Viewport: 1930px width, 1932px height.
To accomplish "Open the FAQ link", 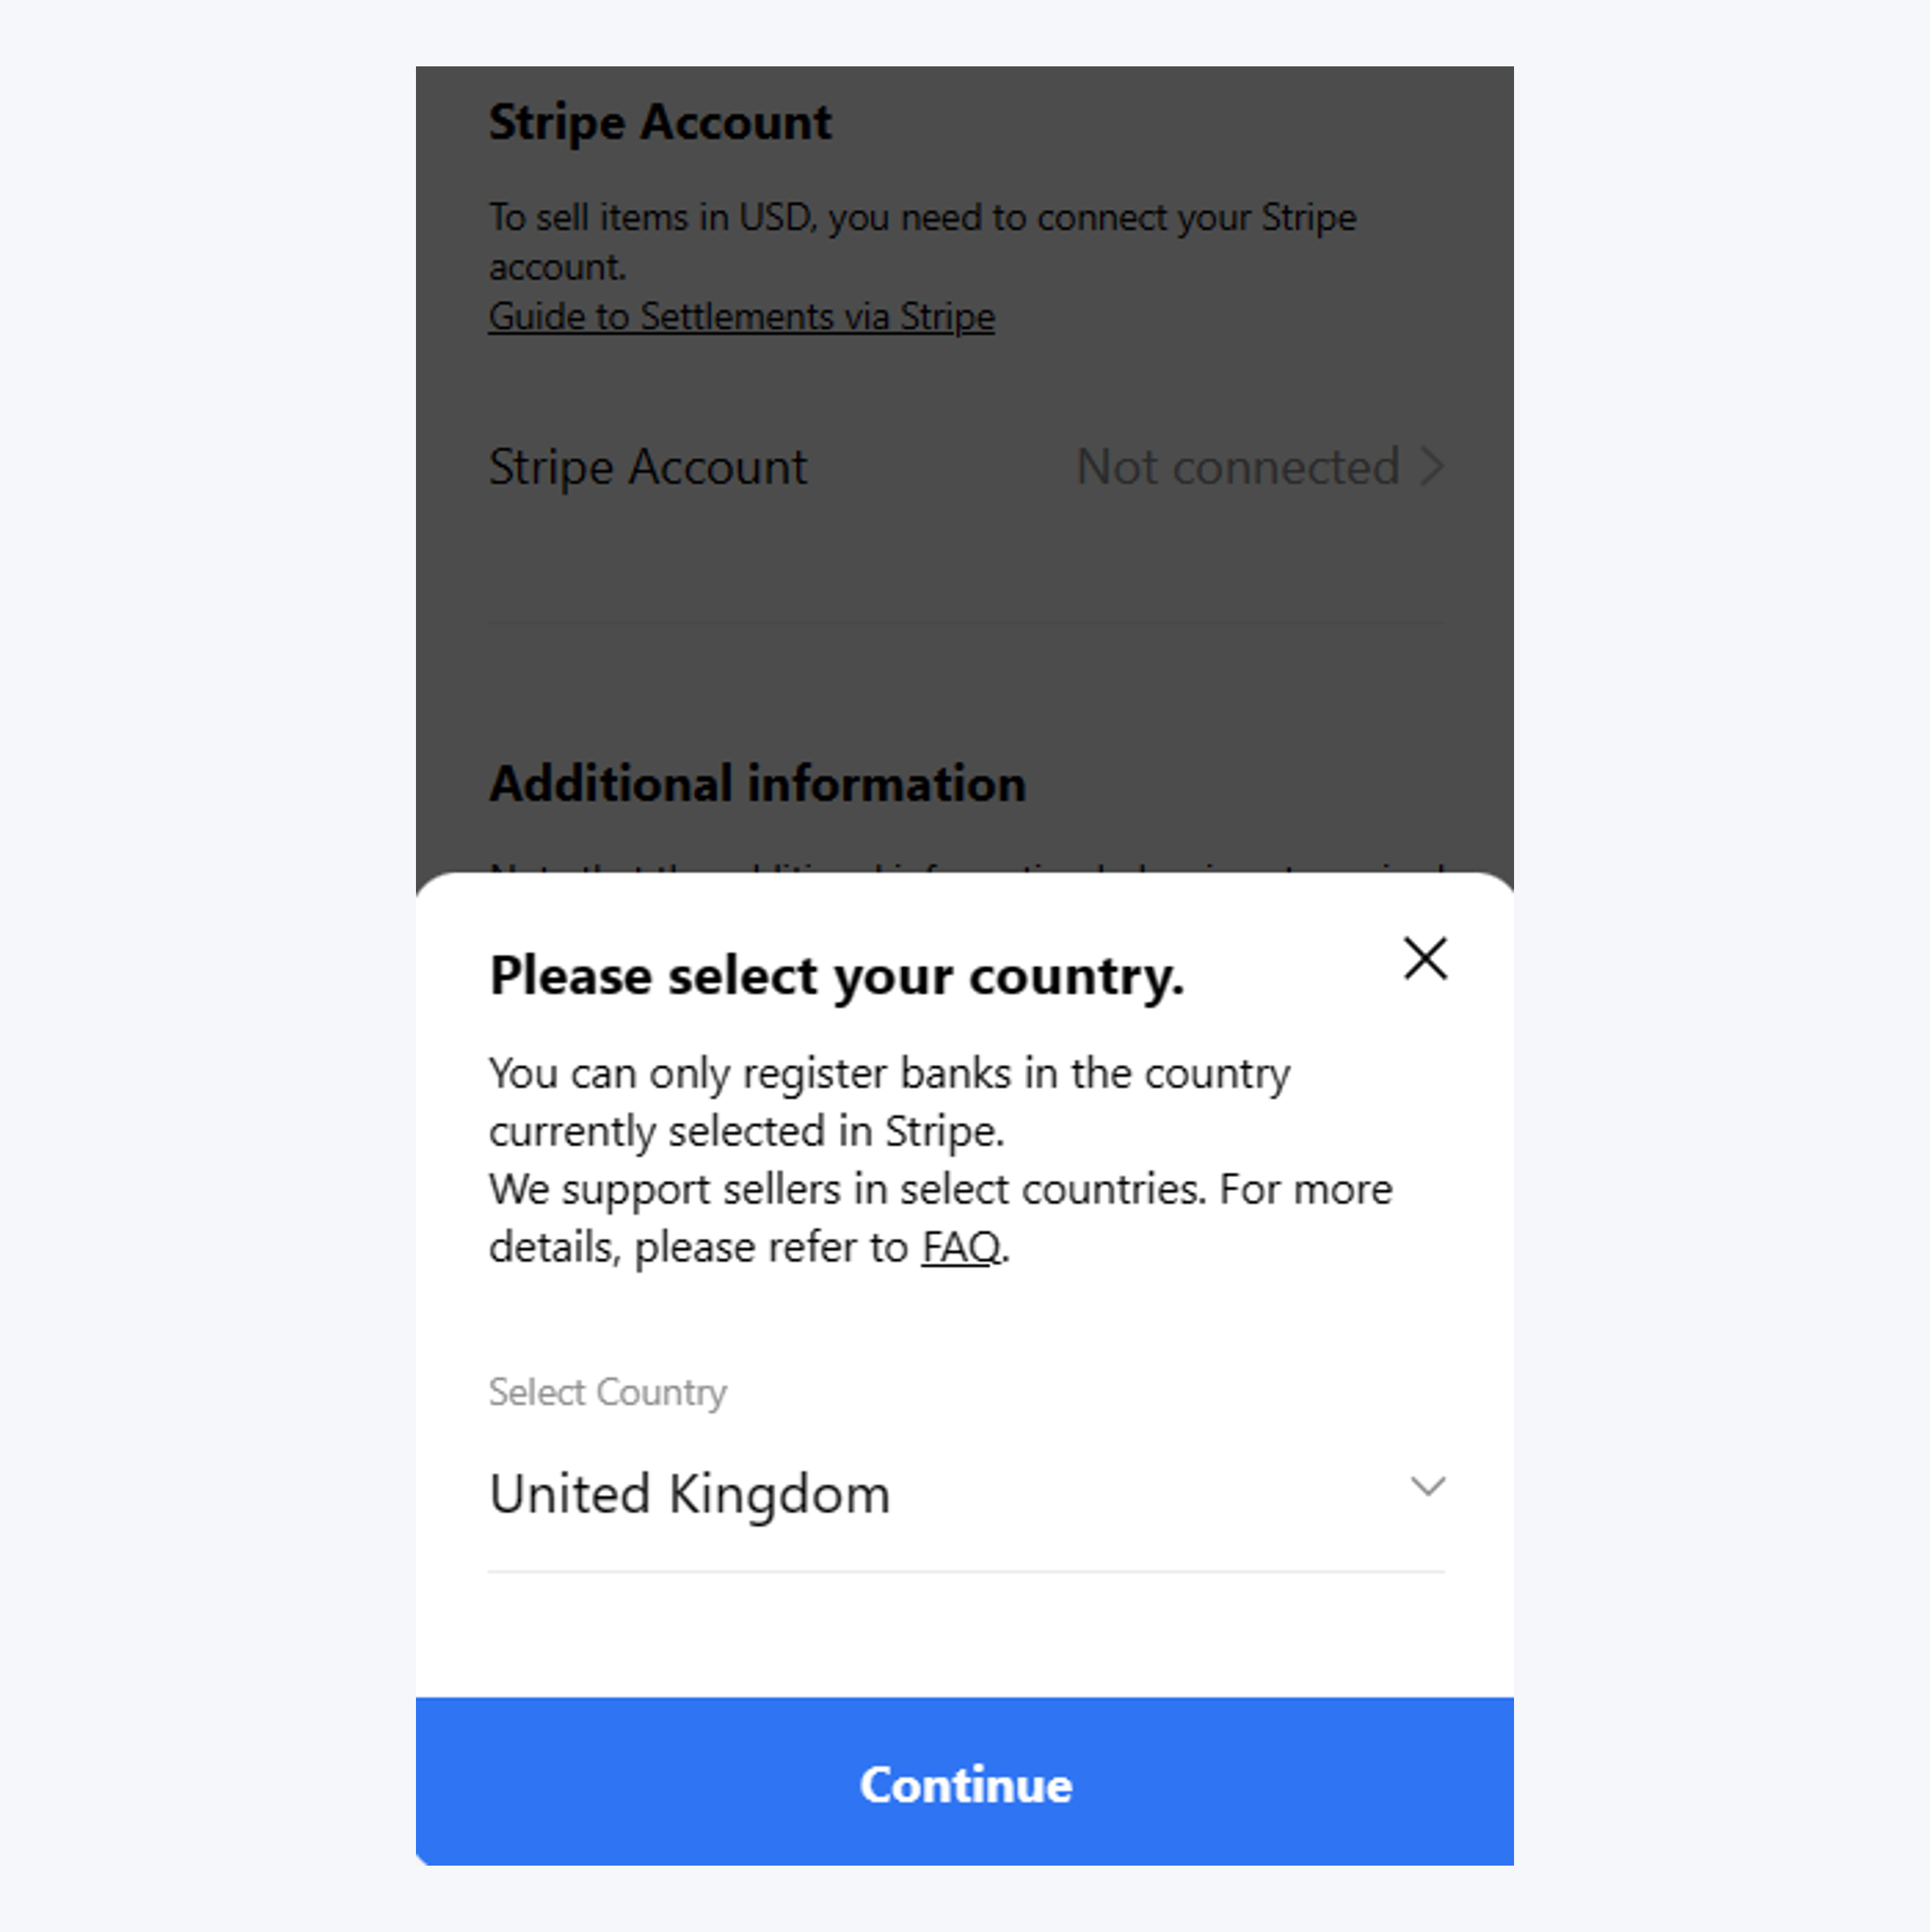I will pos(960,1247).
